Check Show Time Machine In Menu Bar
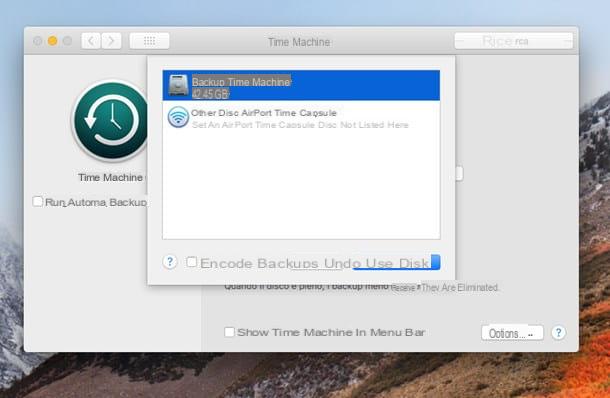This screenshot has height=398, width=610. click(x=229, y=332)
